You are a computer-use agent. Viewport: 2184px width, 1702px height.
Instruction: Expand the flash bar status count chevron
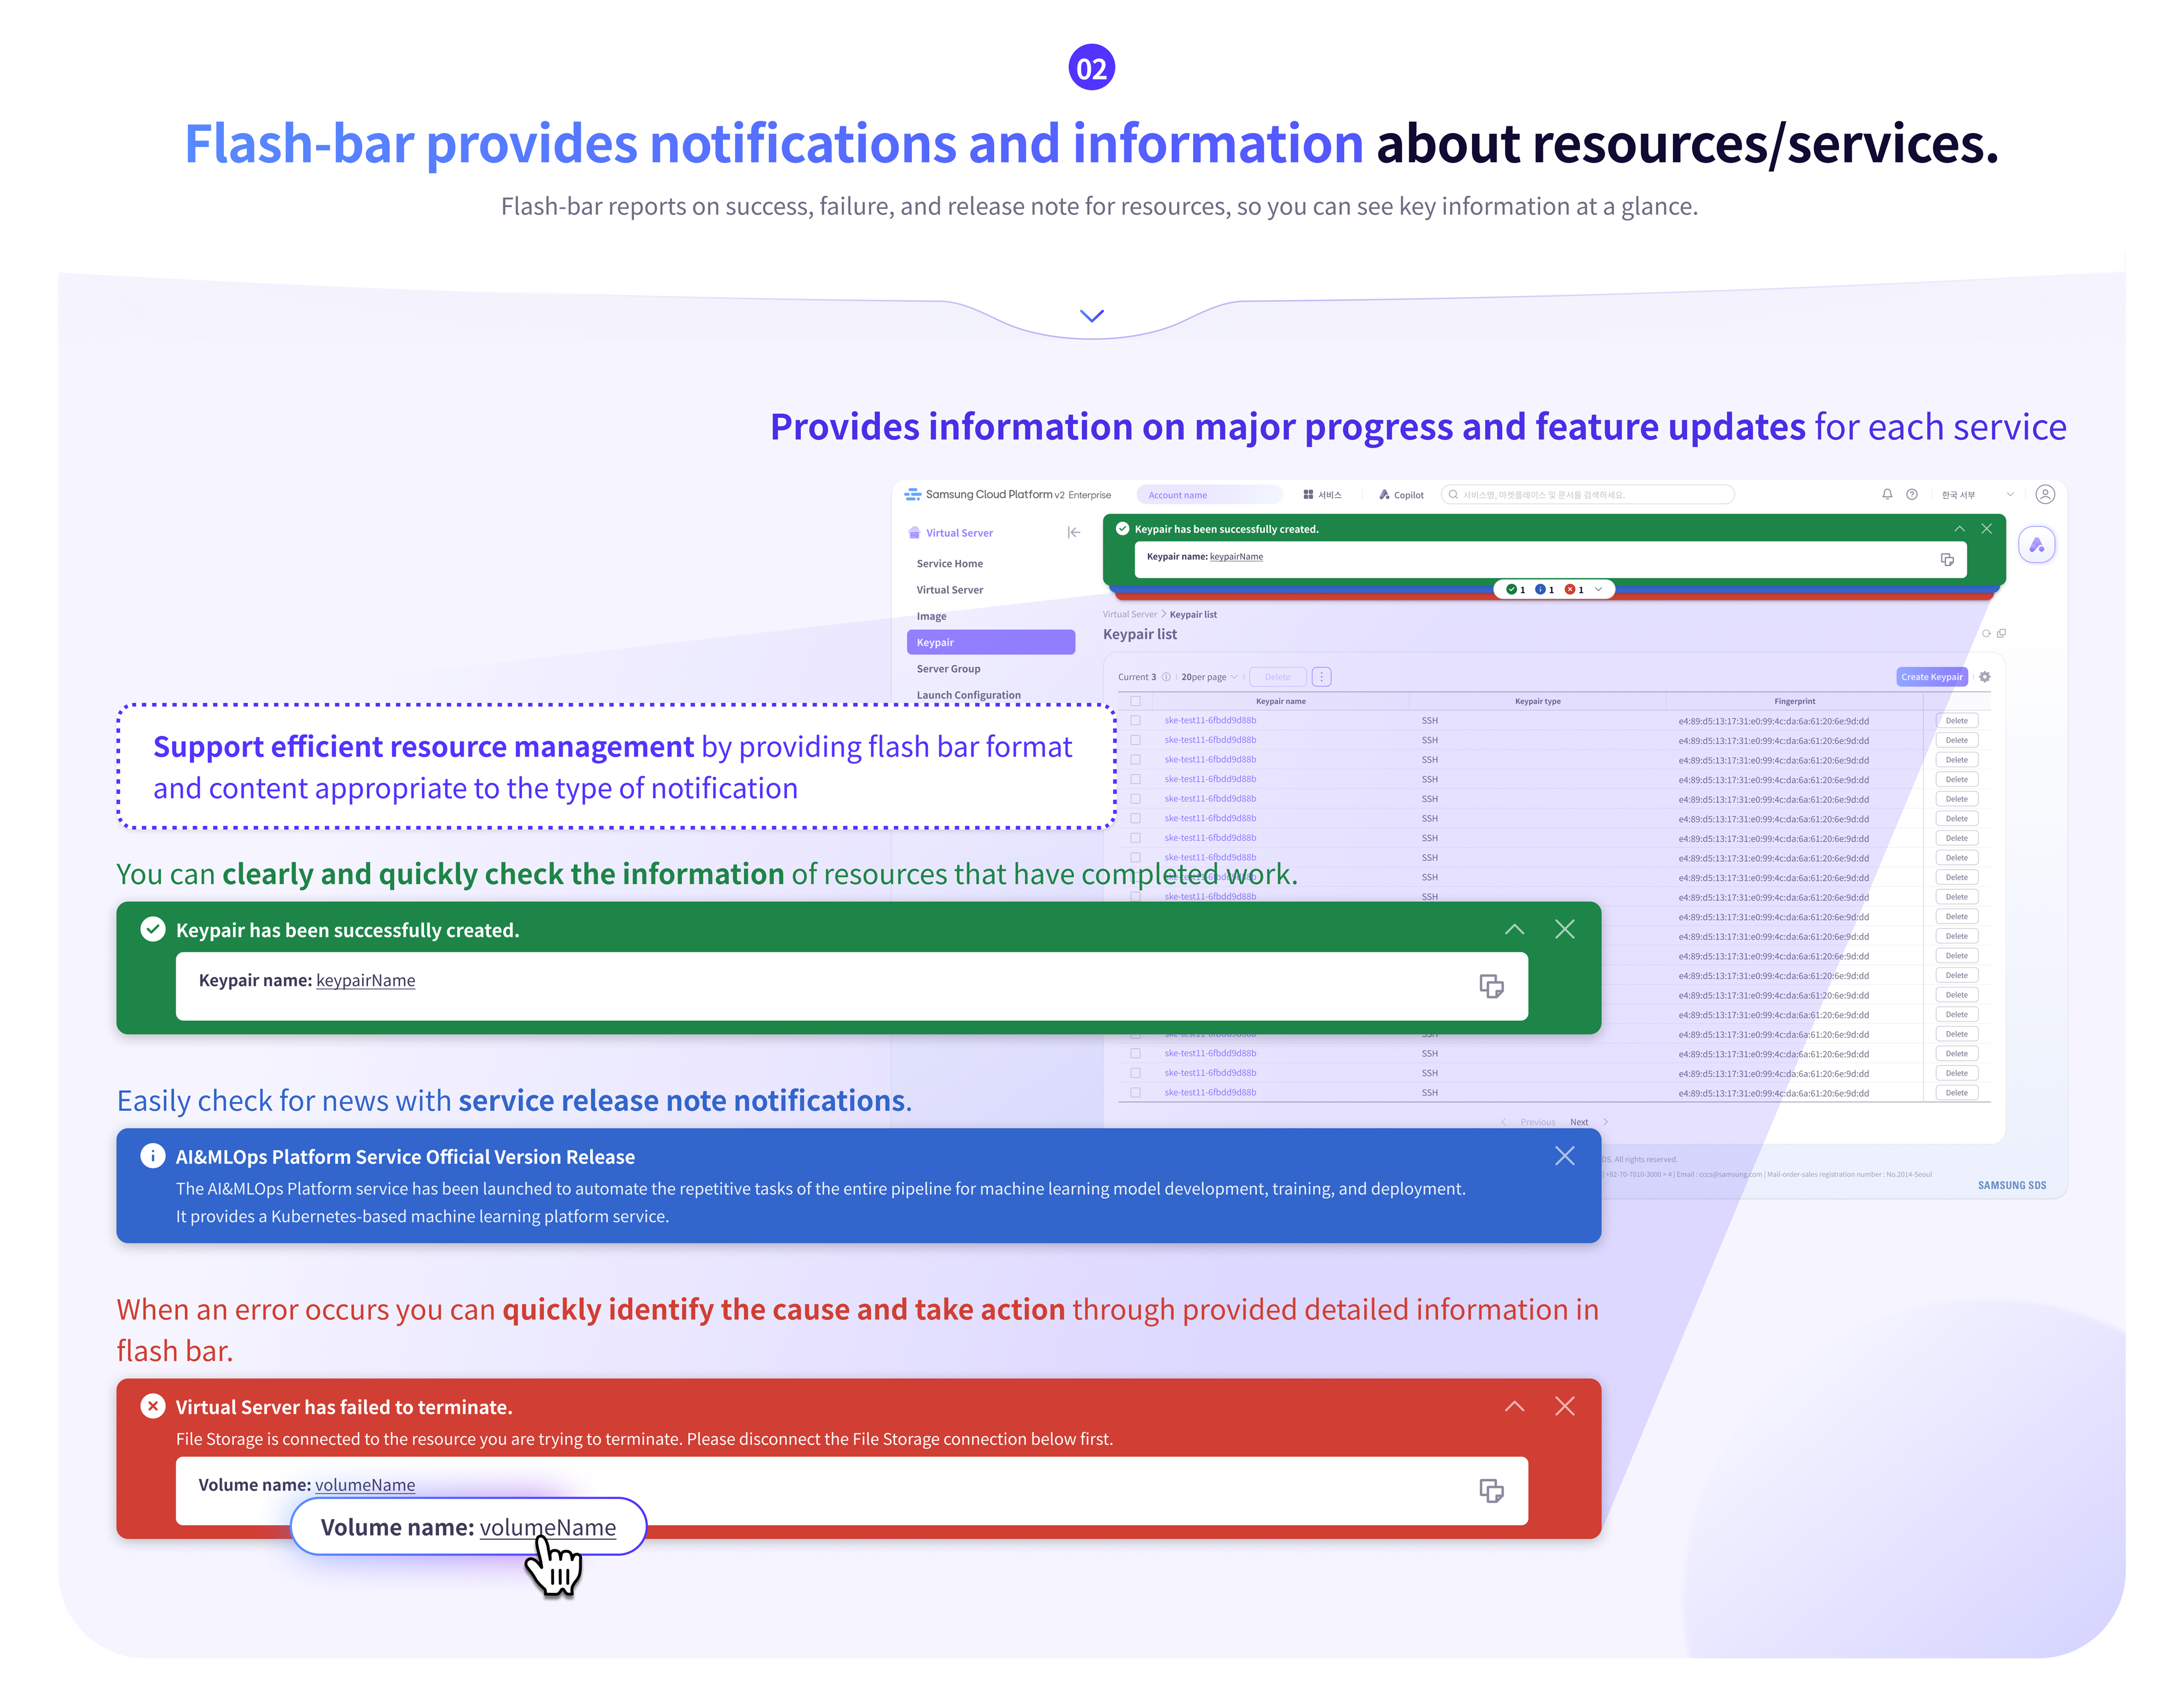tap(1598, 589)
